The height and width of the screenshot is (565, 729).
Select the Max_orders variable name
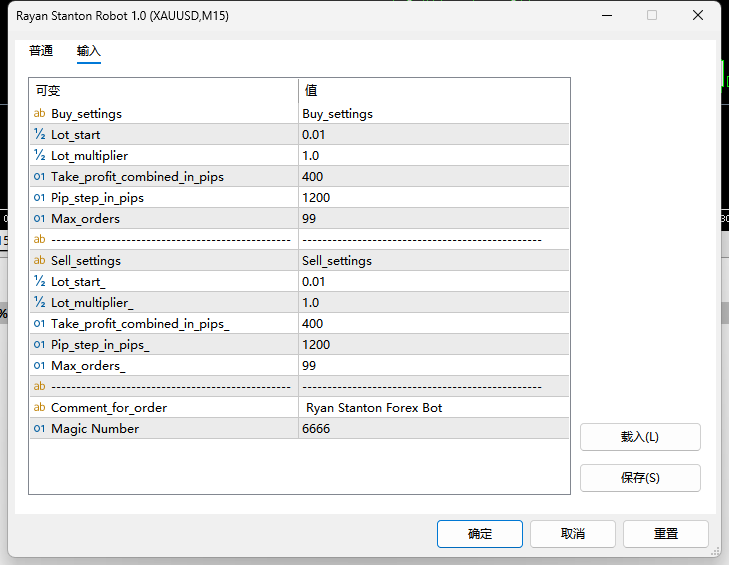tap(85, 219)
